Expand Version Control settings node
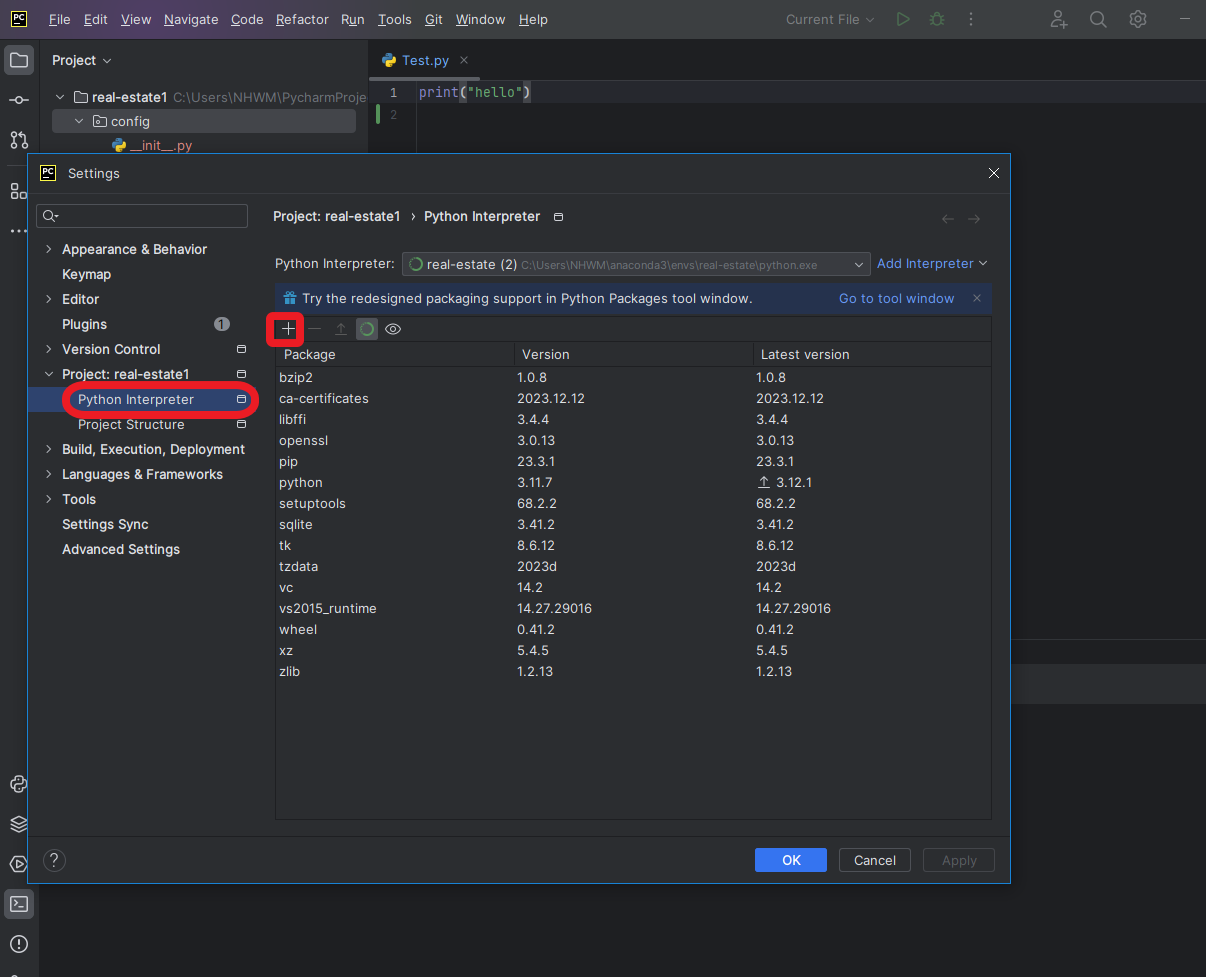The image size is (1206, 977). (48, 349)
